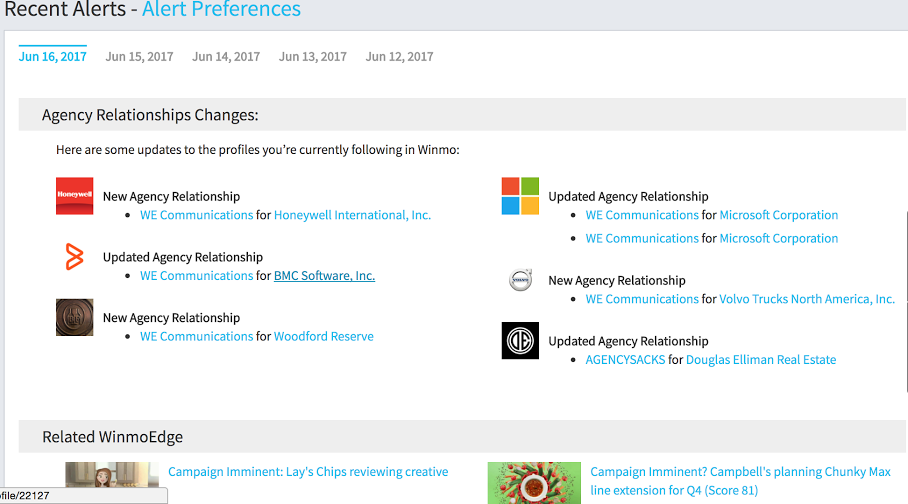
Task: Click the Woodford Reserve logo image
Action: [x=74, y=317]
